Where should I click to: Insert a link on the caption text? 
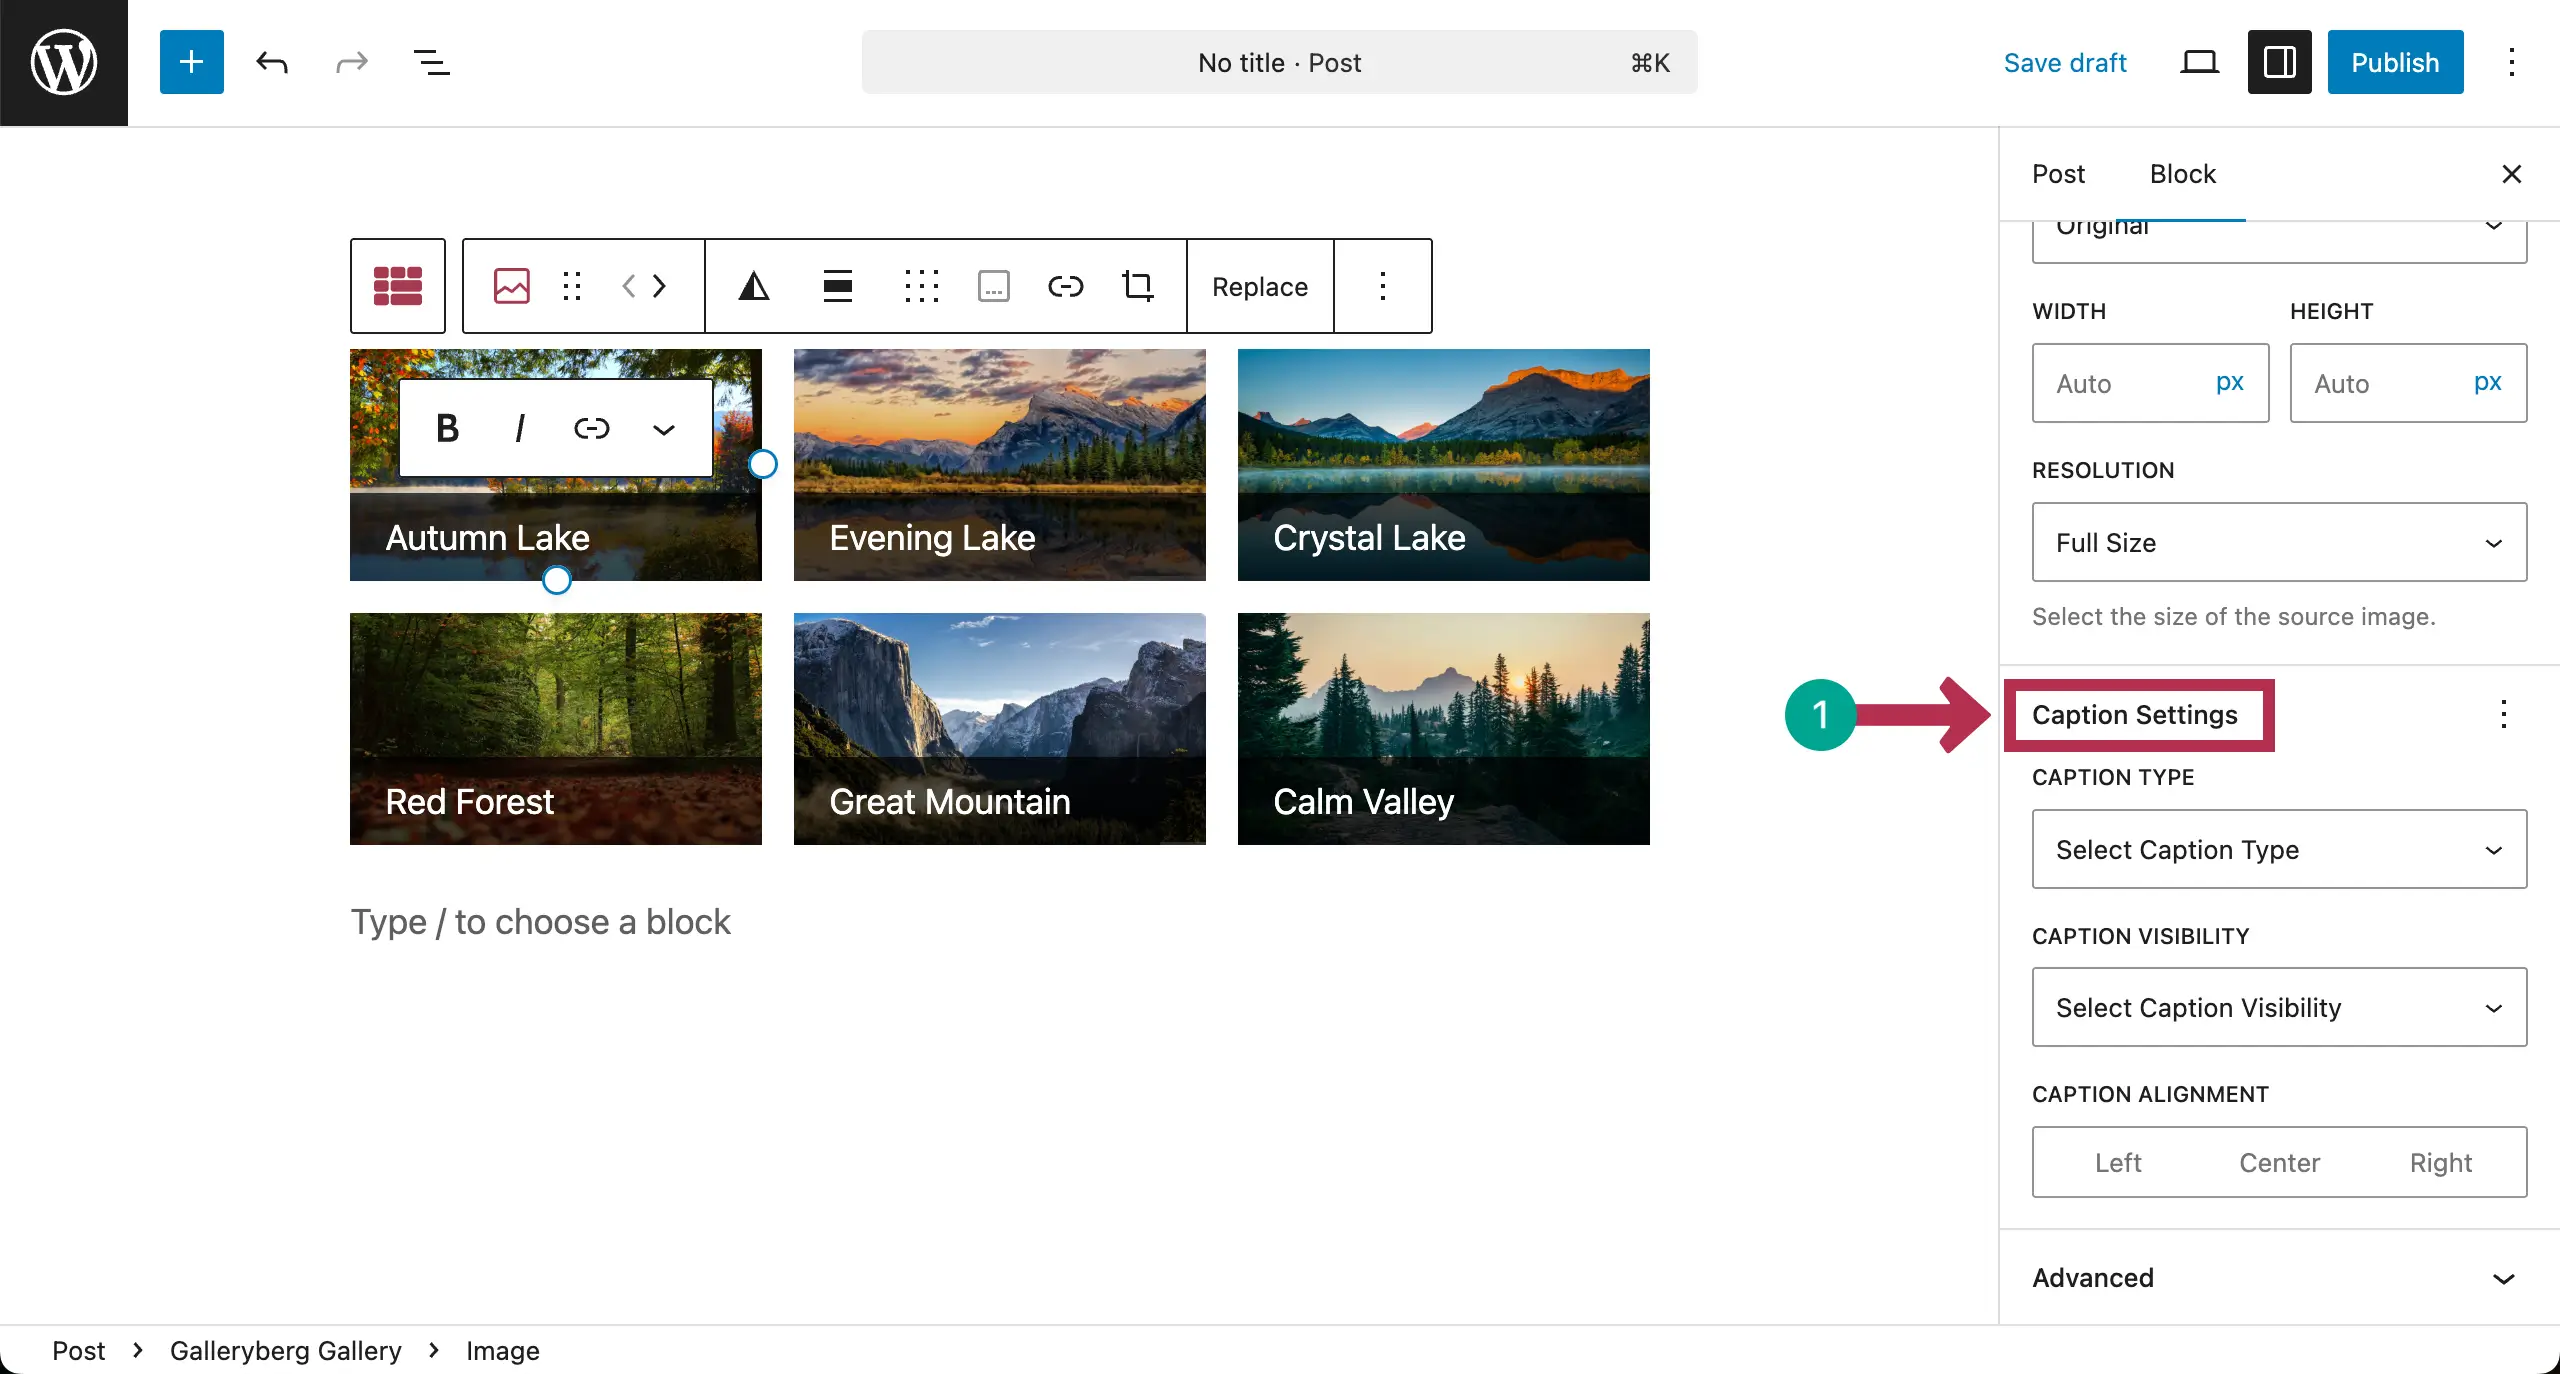coord(592,428)
